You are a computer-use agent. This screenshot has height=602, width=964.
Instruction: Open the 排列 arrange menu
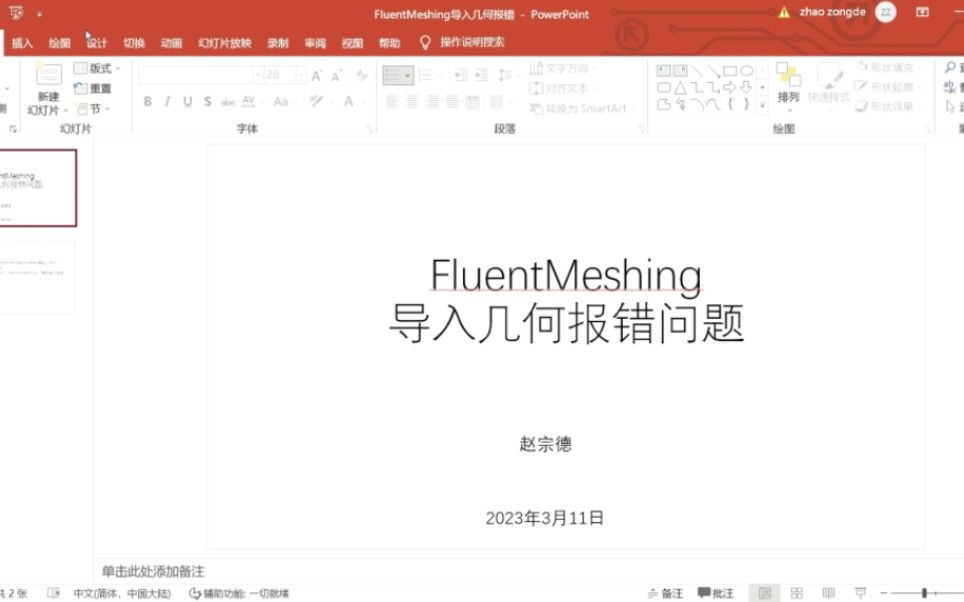(x=788, y=85)
